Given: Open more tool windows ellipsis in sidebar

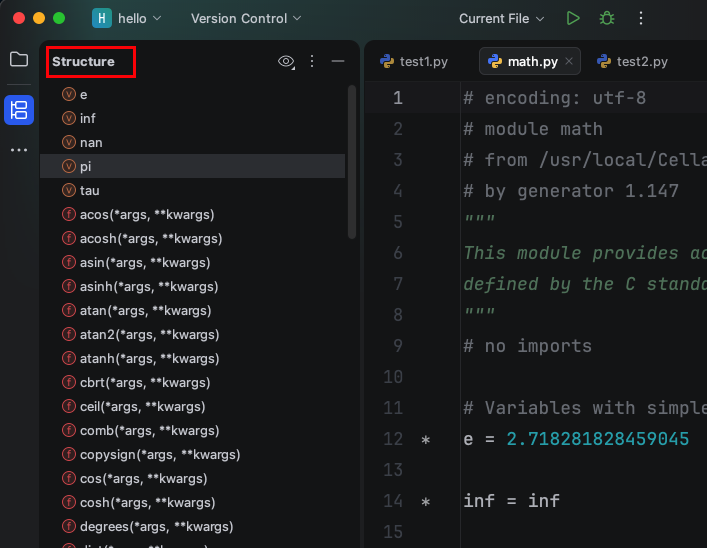Looking at the screenshot, I should click(19, 150).
